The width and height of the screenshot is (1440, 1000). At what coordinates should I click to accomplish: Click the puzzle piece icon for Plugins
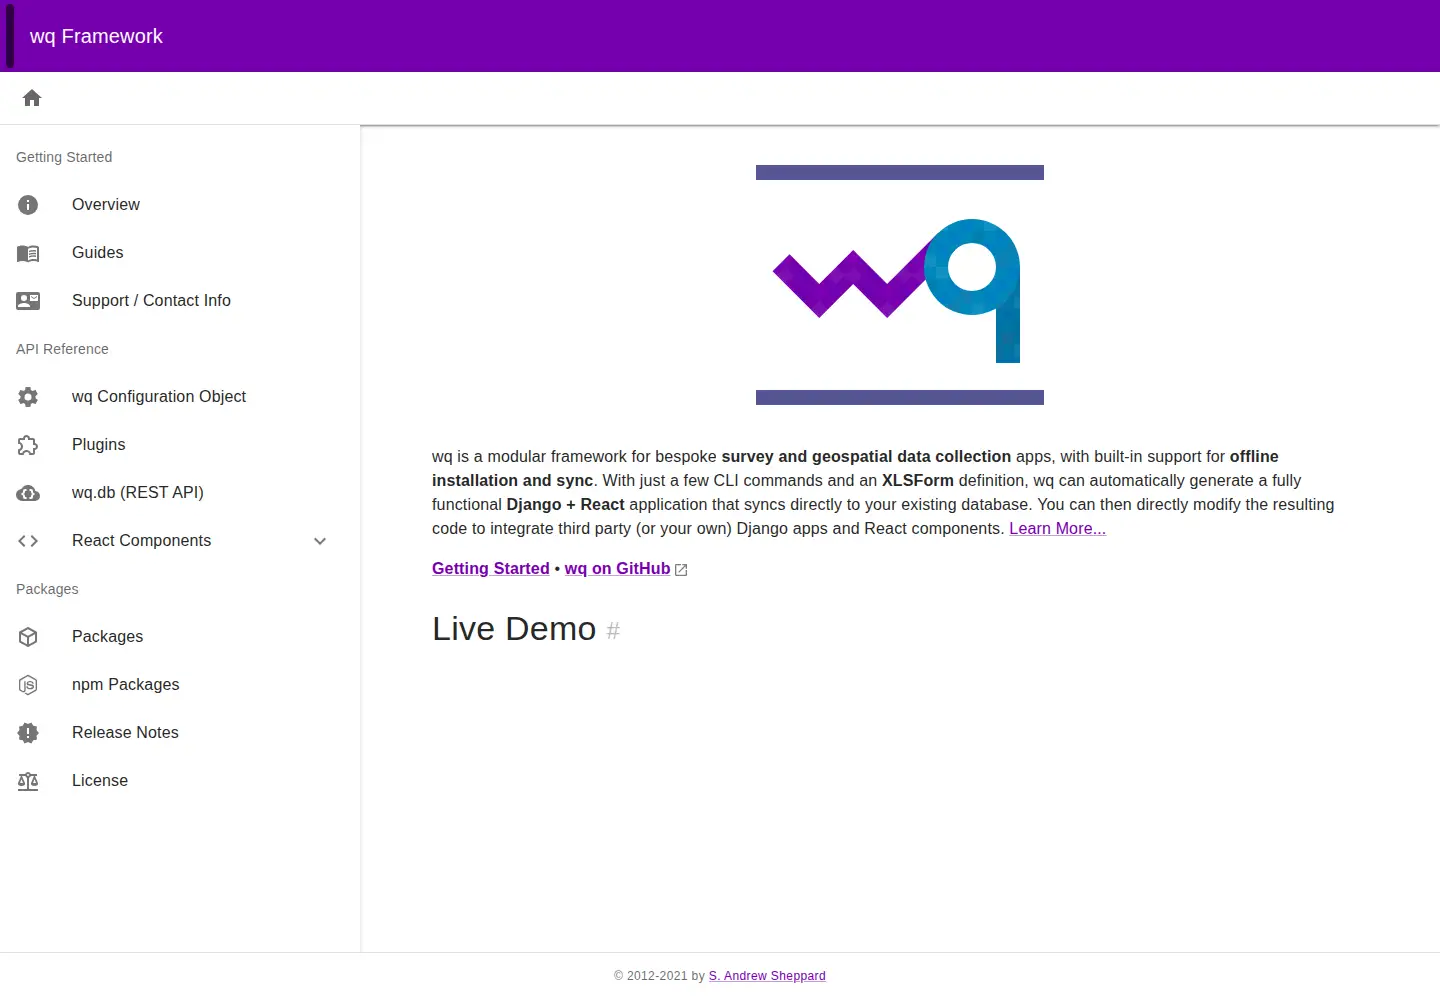coord(28,445)
